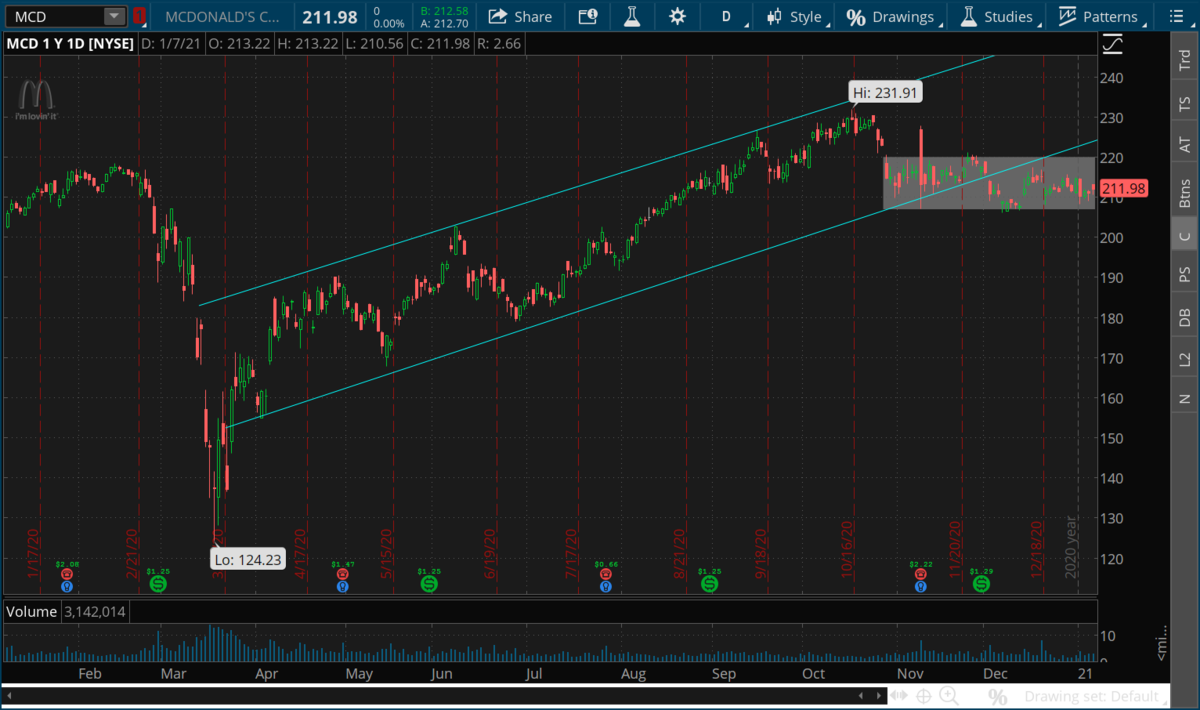Click the magnifier zoom icon
Image resolution: width=1200 pixels, height=710 pixels.
pyautogui.click(x=950, y=696)
